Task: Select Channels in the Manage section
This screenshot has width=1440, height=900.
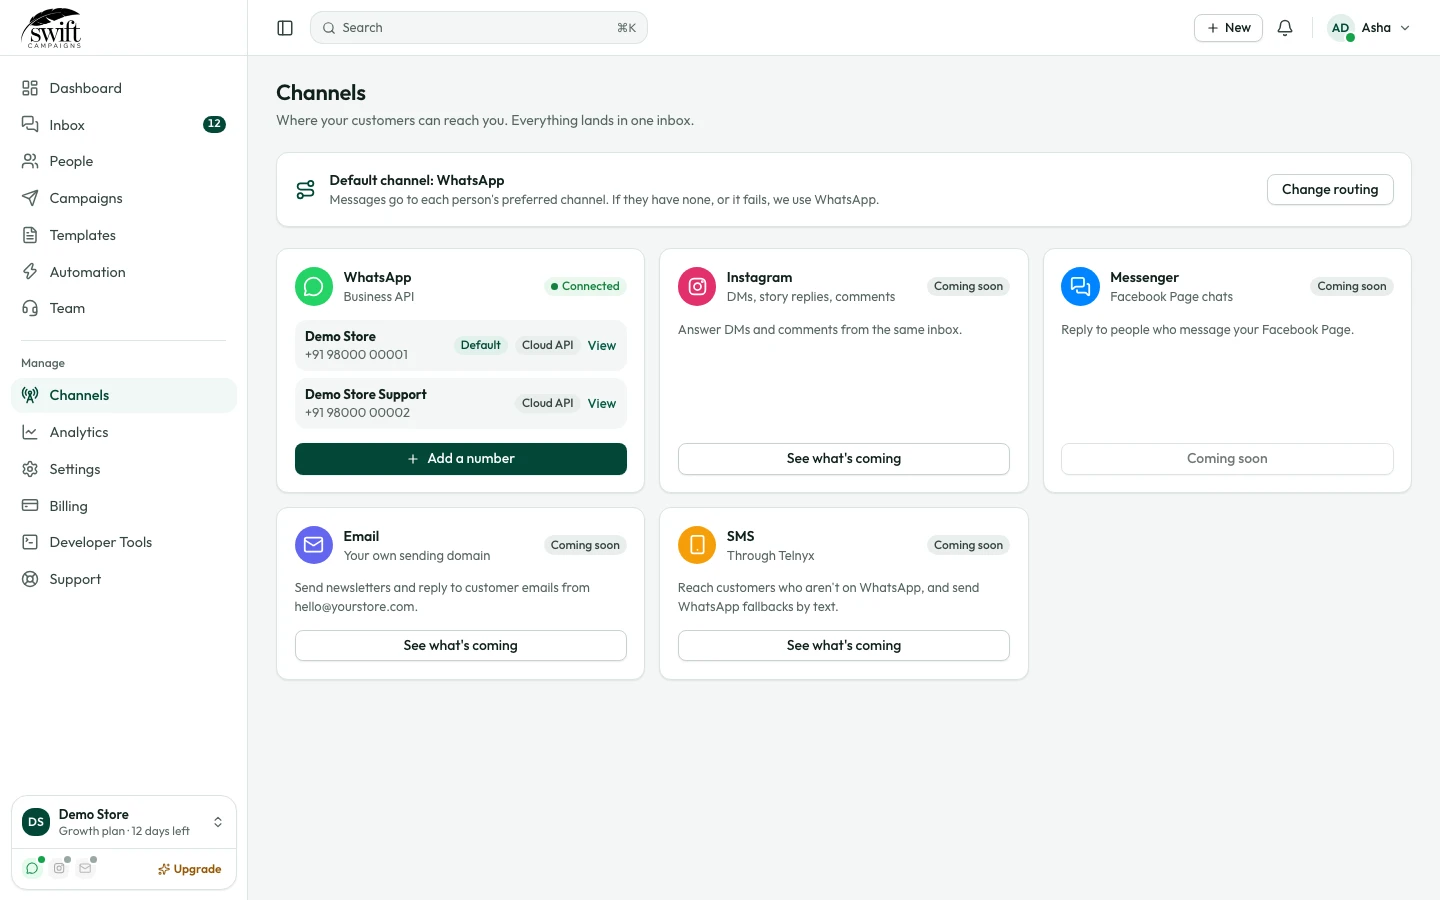Action: pyautogui.click(x=124, y=395)
